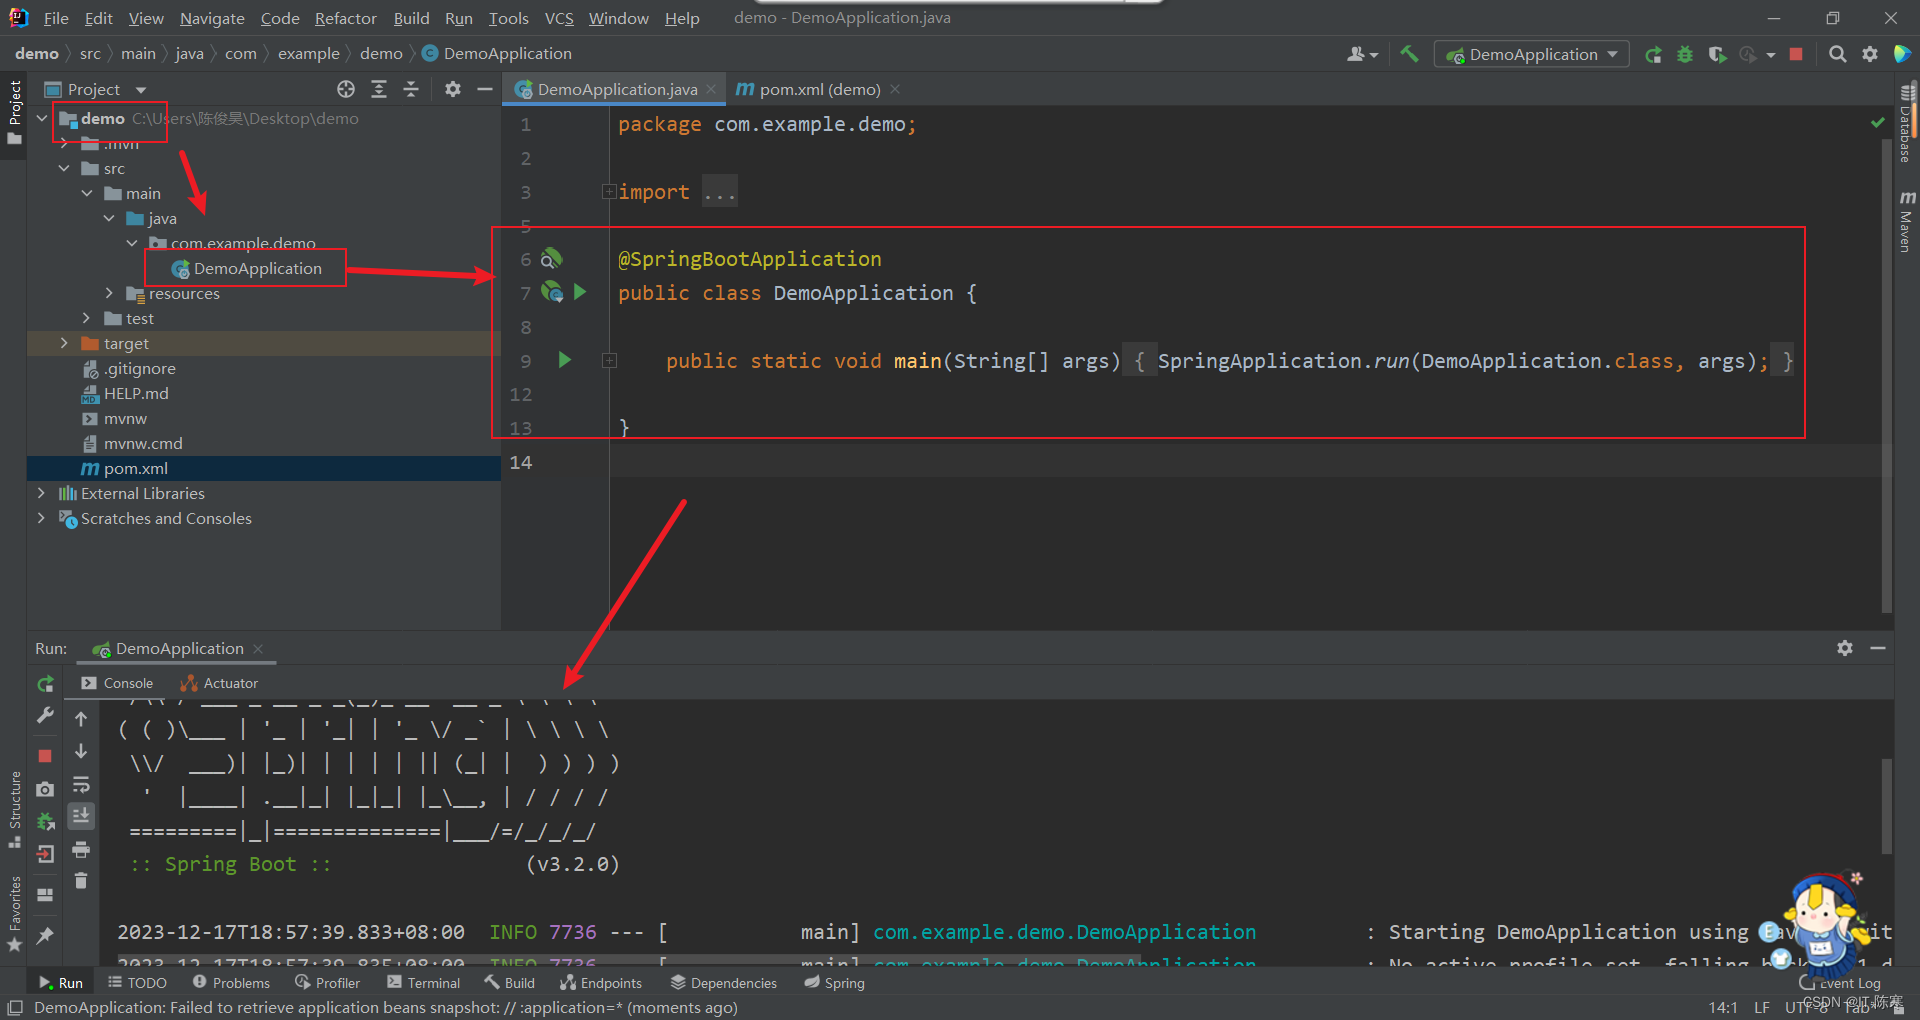
Task: Start debugging with the bug icon
Action: pos(1685,54)
